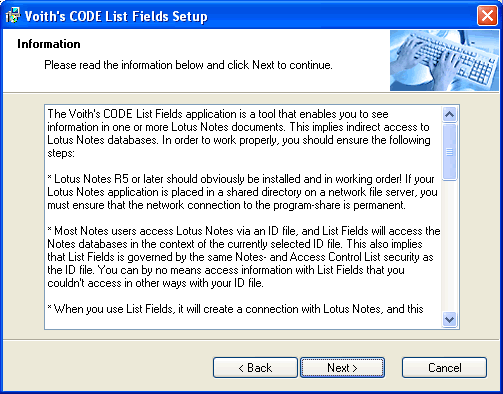
Task: Click the "couldn't access in other ways" line
Action: tap(155, 283)
